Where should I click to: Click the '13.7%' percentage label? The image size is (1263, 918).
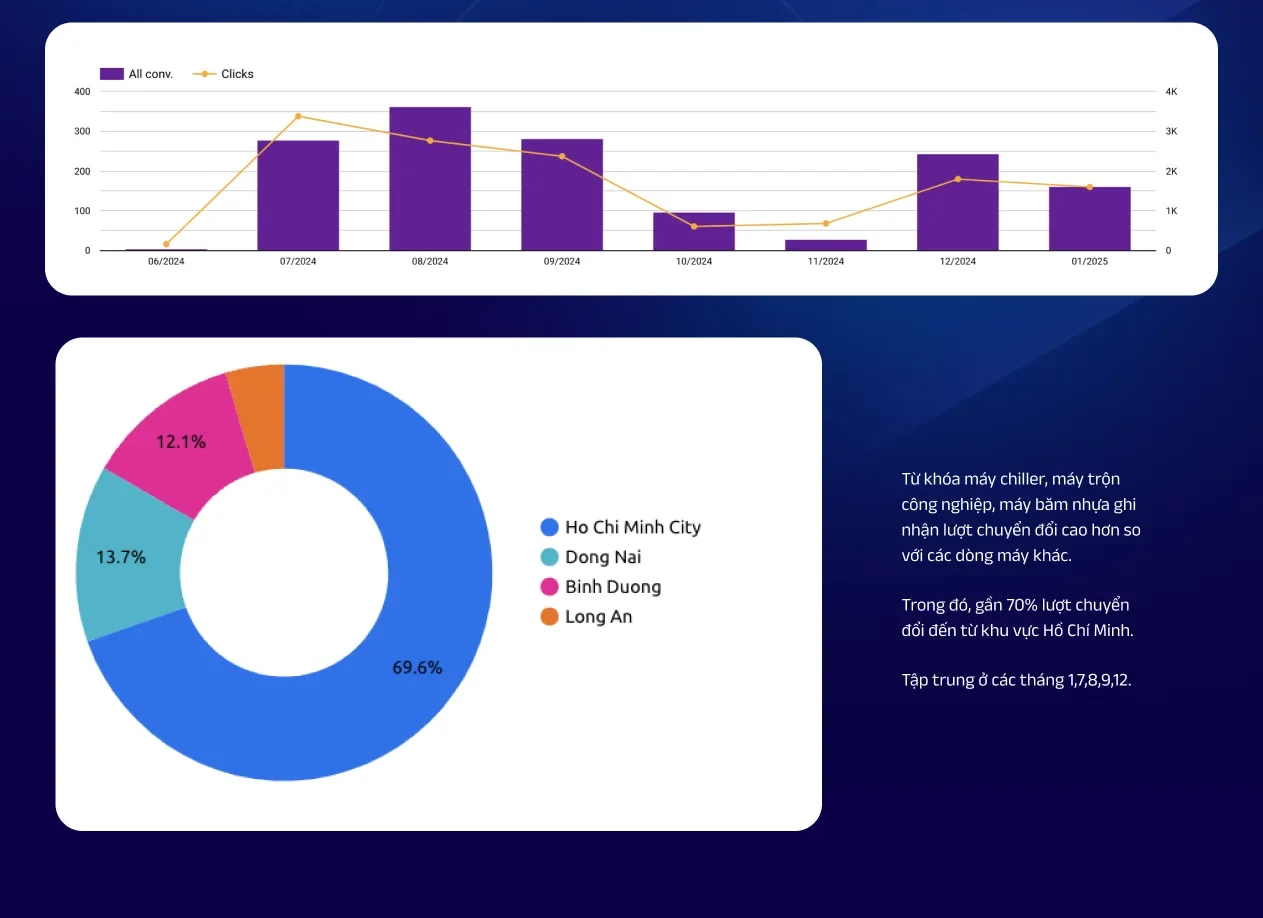pos(121,557)
